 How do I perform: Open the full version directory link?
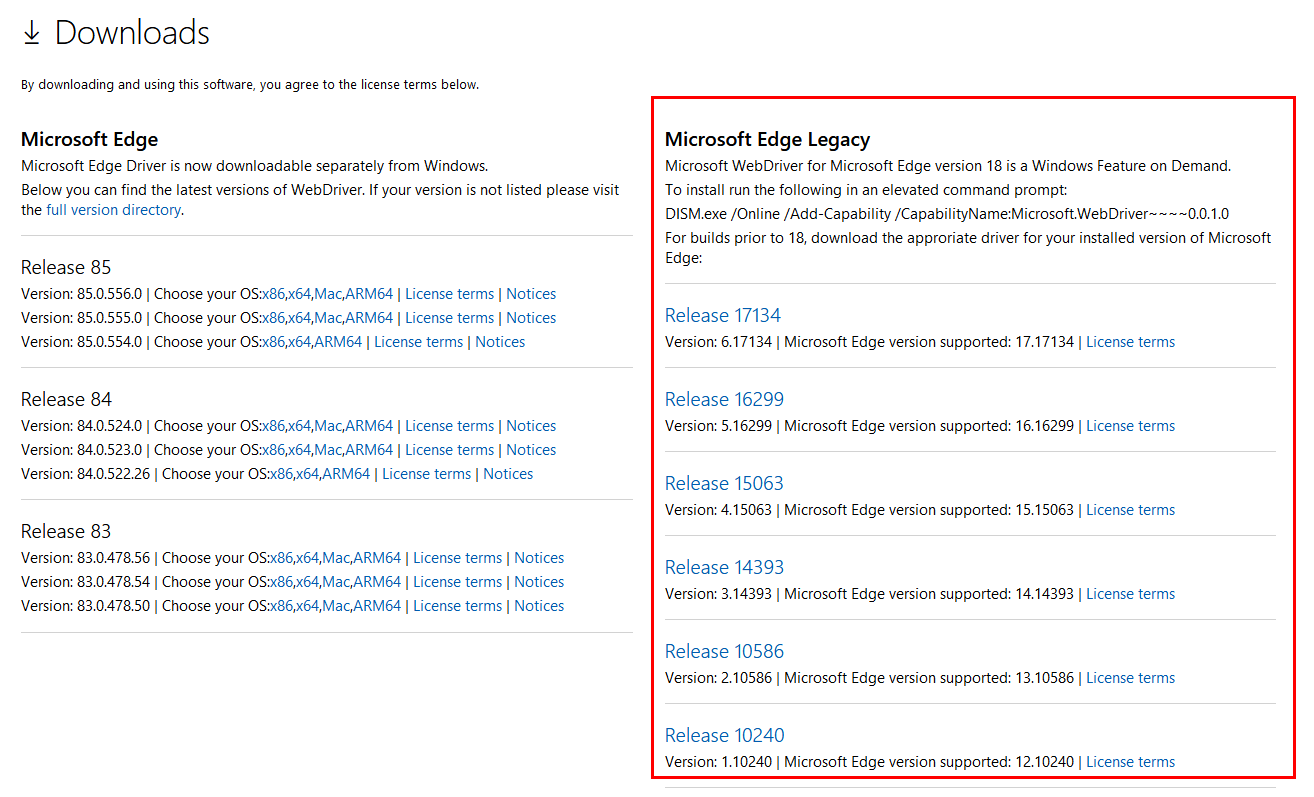pyautogui.click(x=113, y=210)
